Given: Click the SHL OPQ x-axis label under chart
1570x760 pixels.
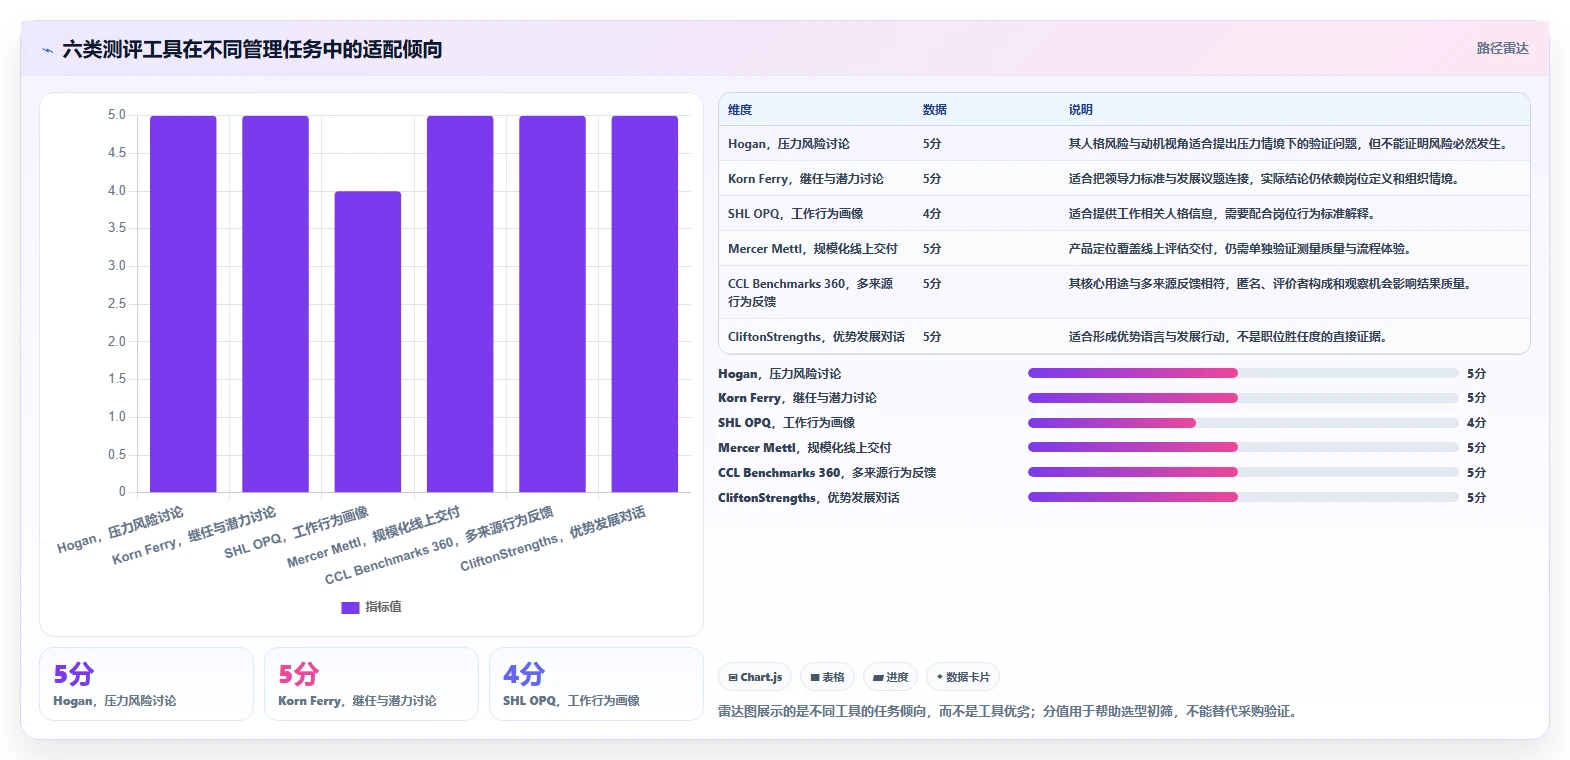Looking at the screenshot, I should click(297, 533).
